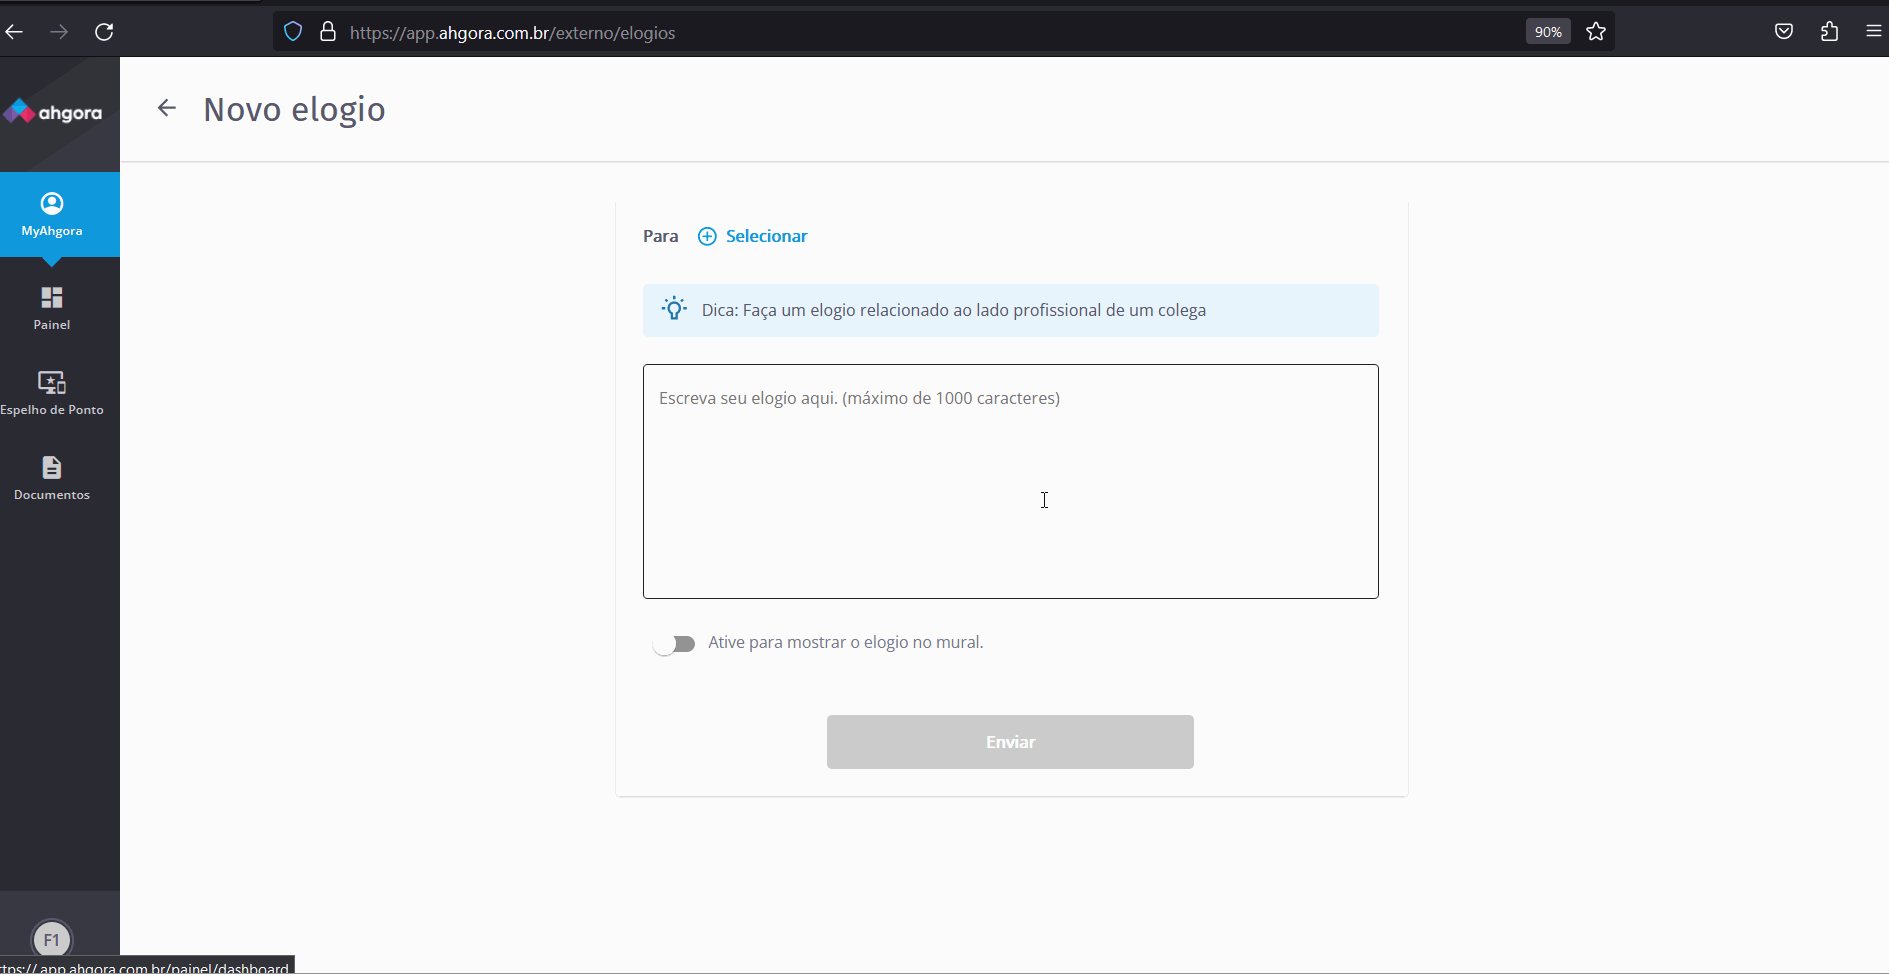
Task: Click 'Ative para mostrar o elogio no mural' label
Action: (x=846, y=642)
